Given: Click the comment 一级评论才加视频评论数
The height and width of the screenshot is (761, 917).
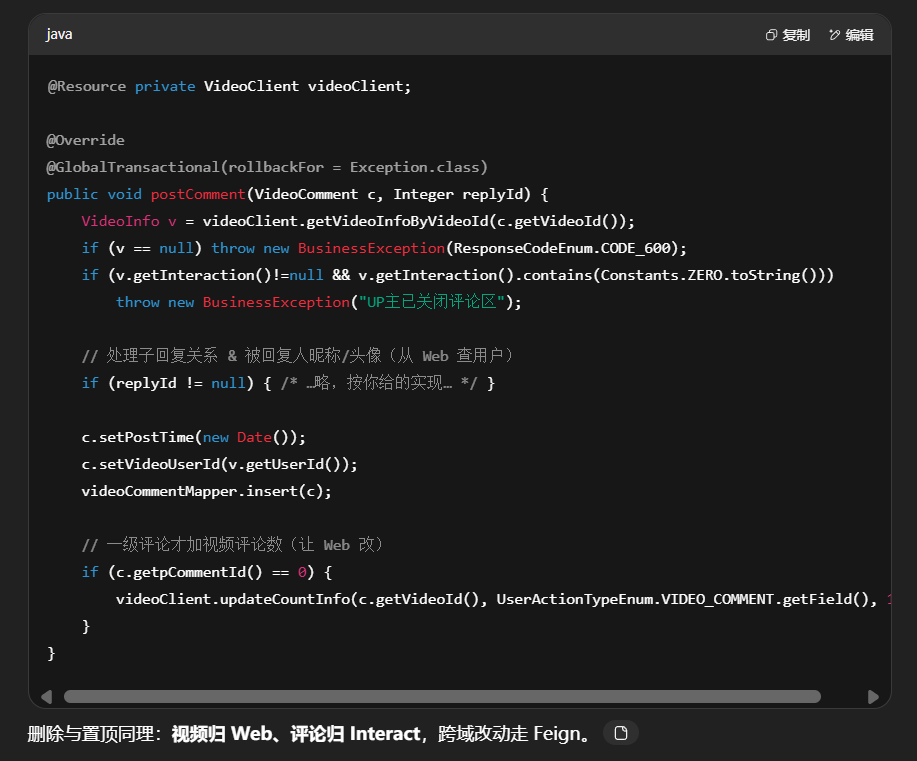Looking at the screenshot, I should tap(232, 545).
